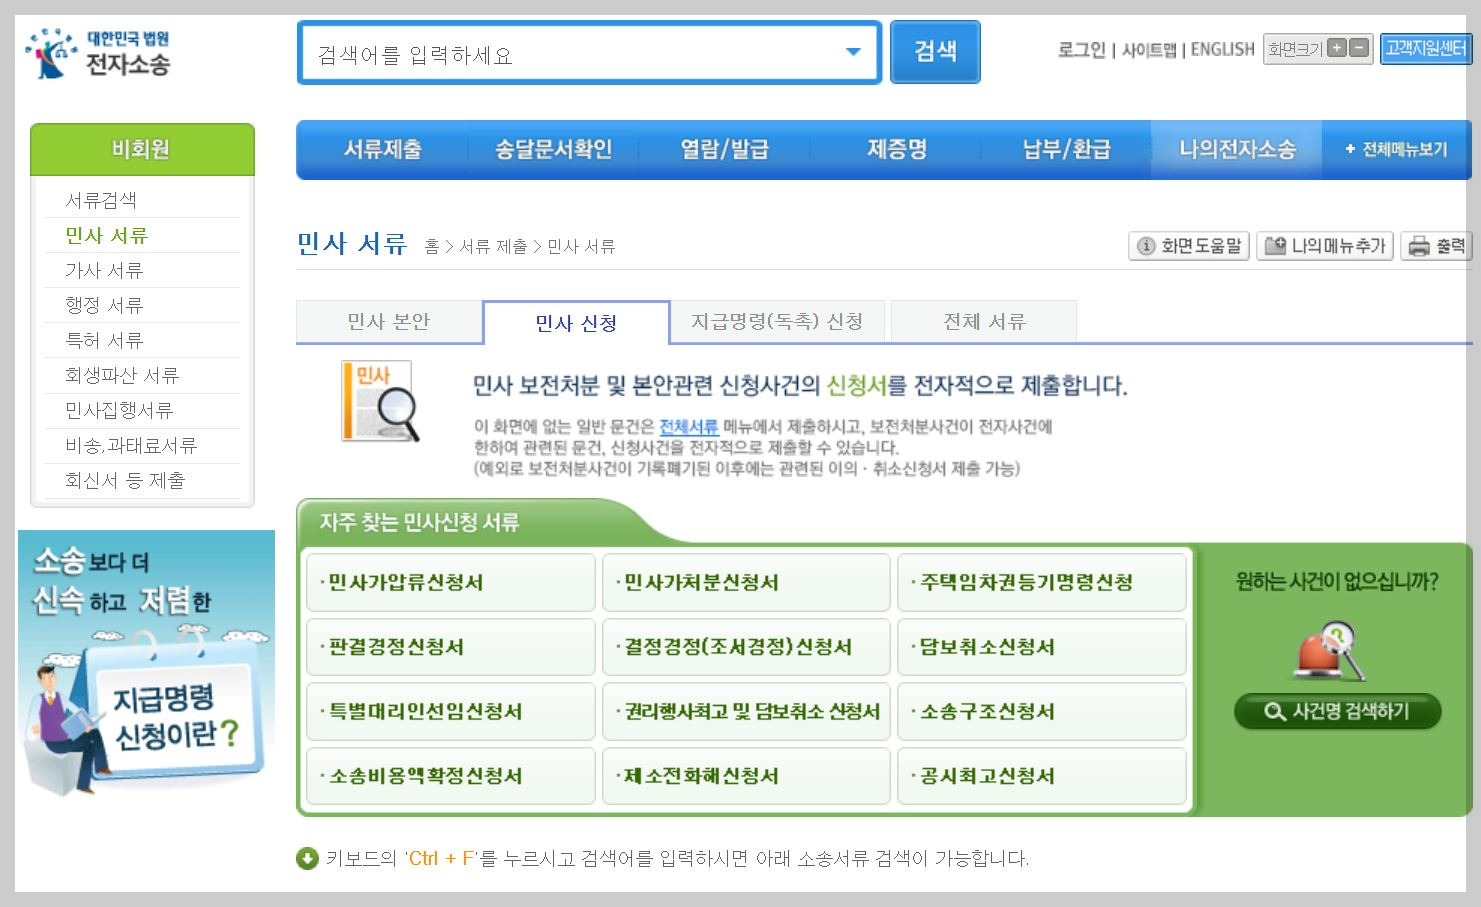This screenshot has width=1481, height=907.
Task: Open 담보취소신청서
Action: tap(1042, 647)
